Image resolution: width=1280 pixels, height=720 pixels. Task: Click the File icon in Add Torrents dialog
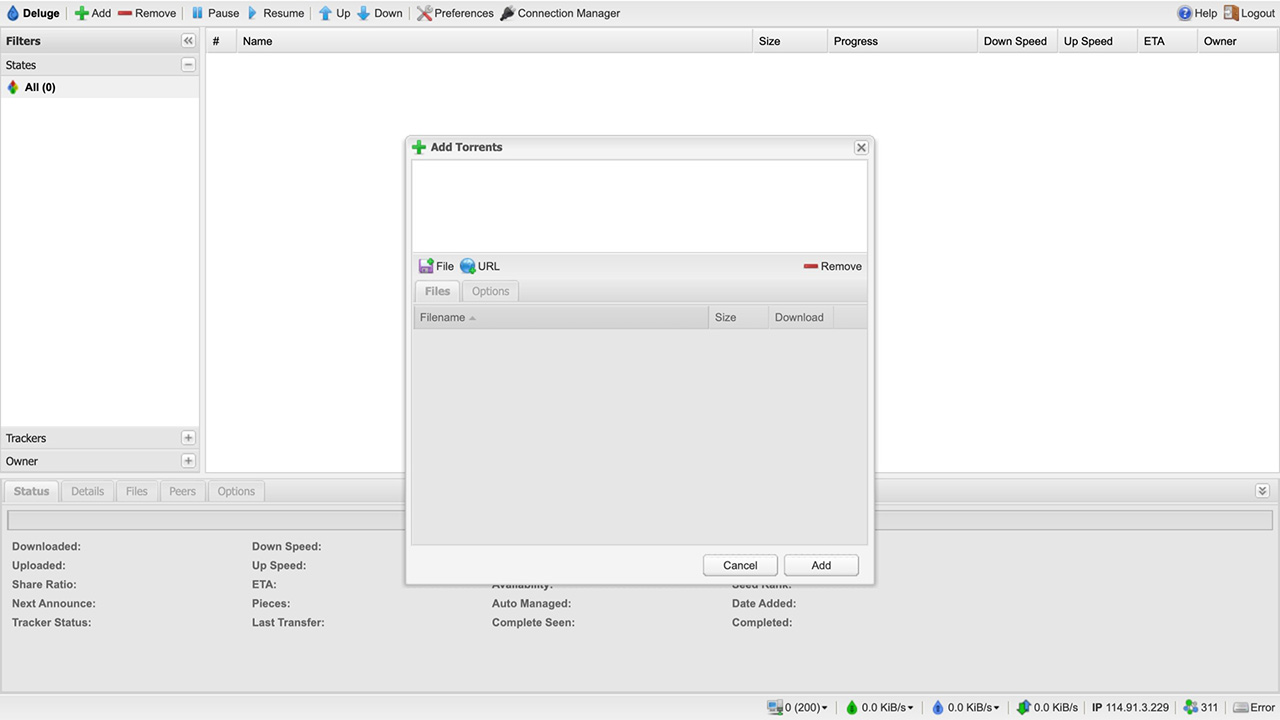tap(426, 266)
